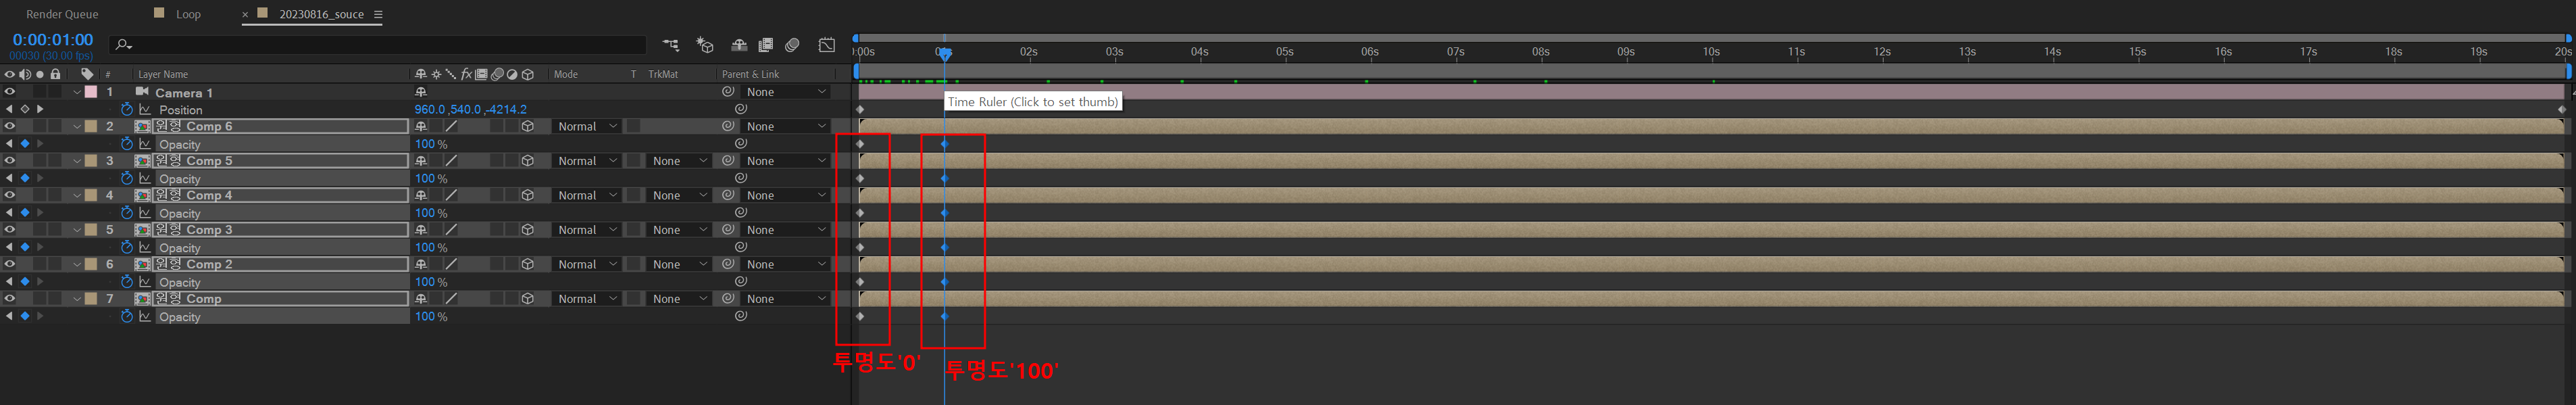Enable Motion Blur for the composition
Image resolution: width=2576 pixels, height=405 pixels.
(792, 45)
